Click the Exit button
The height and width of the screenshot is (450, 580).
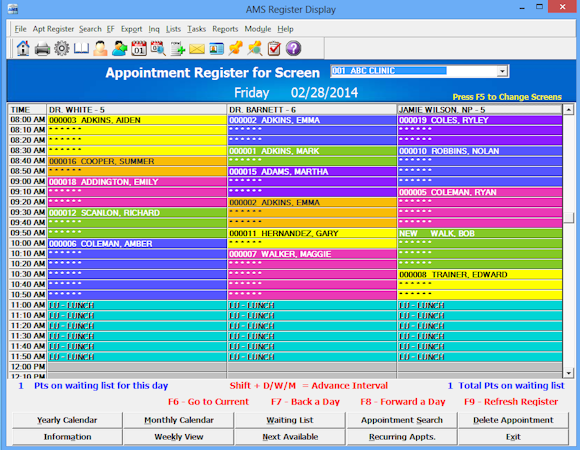coord(513,437)
